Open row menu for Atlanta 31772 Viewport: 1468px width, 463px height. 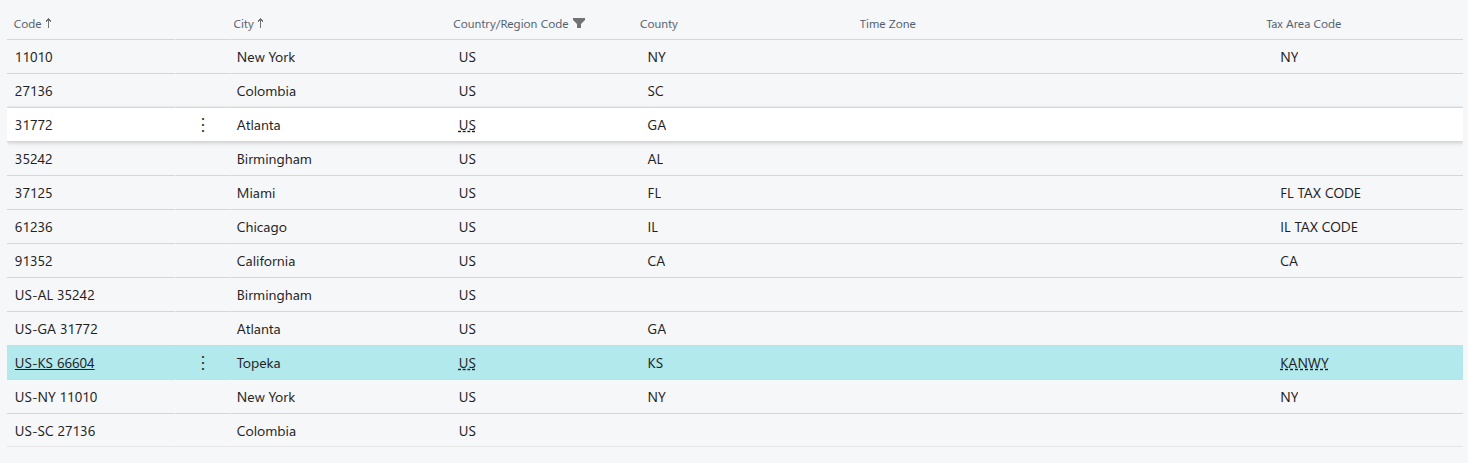(x=203, y=125)
